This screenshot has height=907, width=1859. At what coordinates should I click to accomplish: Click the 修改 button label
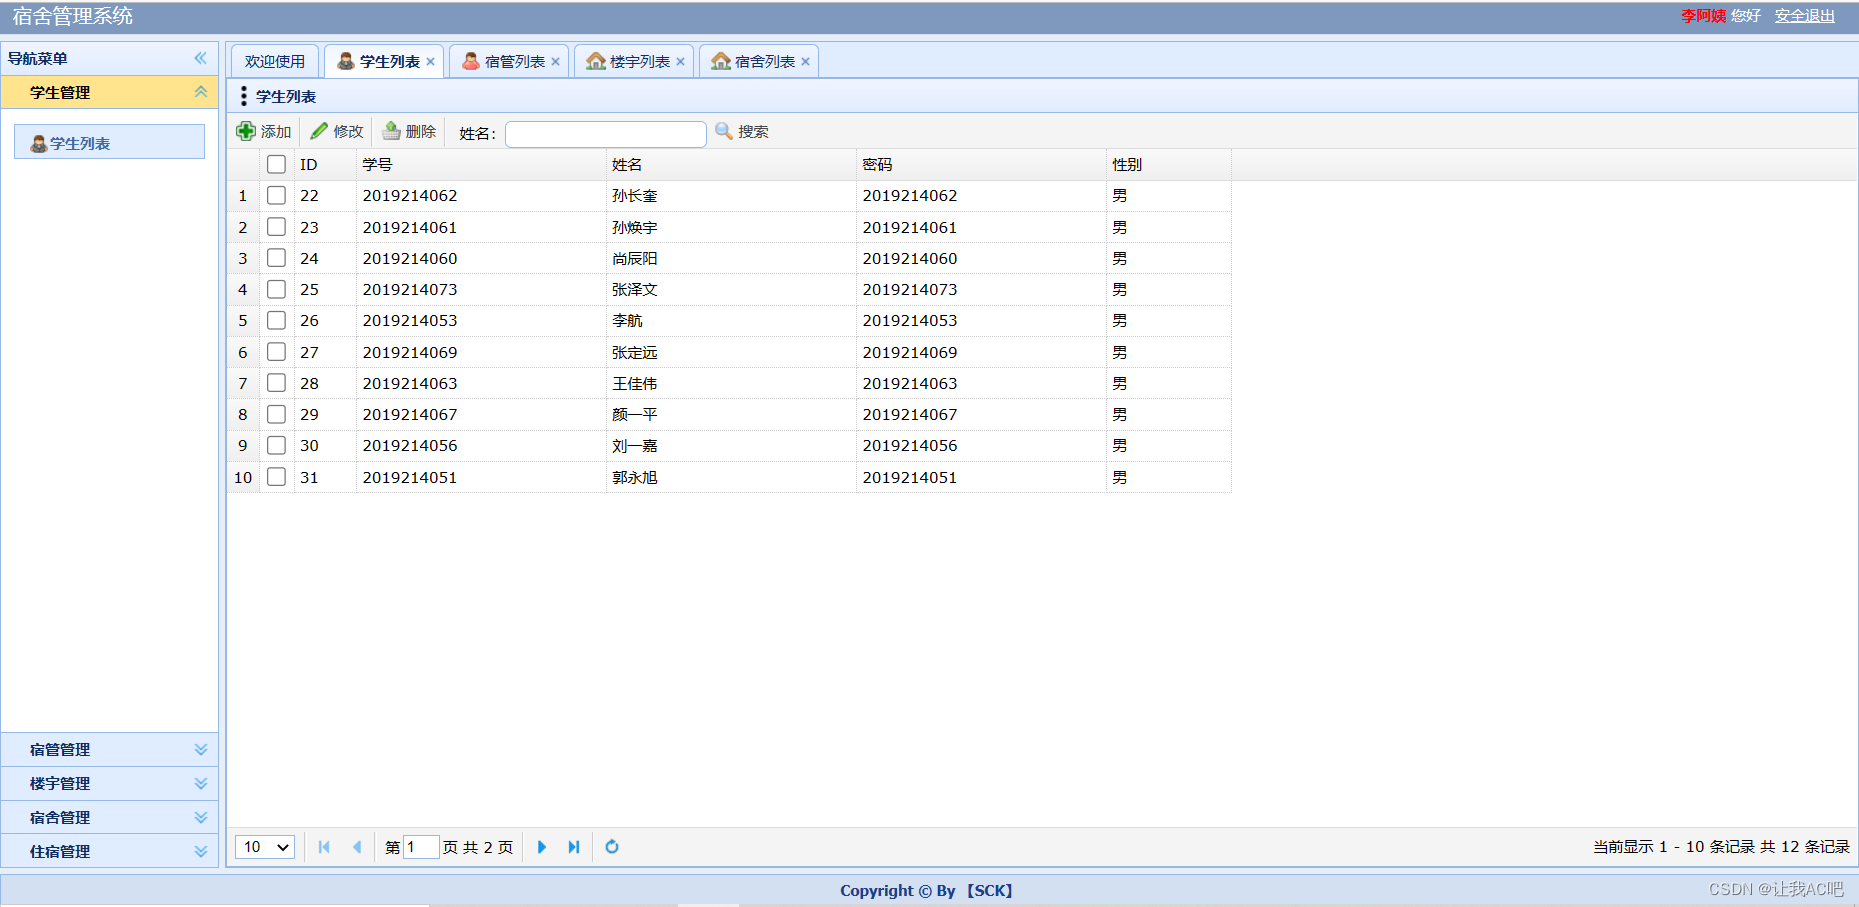point(349,132)
